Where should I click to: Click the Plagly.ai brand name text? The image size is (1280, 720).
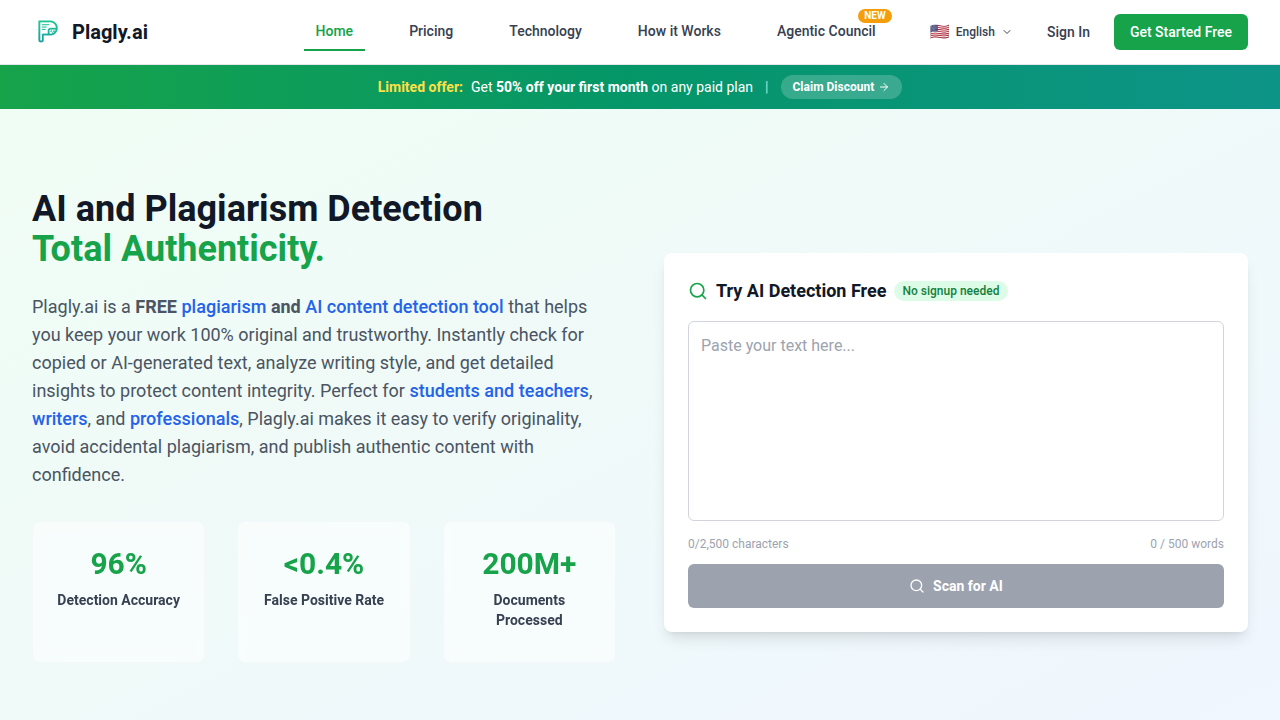[110, 32]
